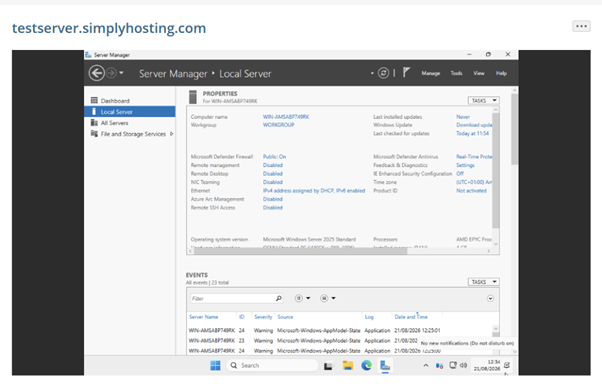Expand the File and Storage Services arrow

172,134
